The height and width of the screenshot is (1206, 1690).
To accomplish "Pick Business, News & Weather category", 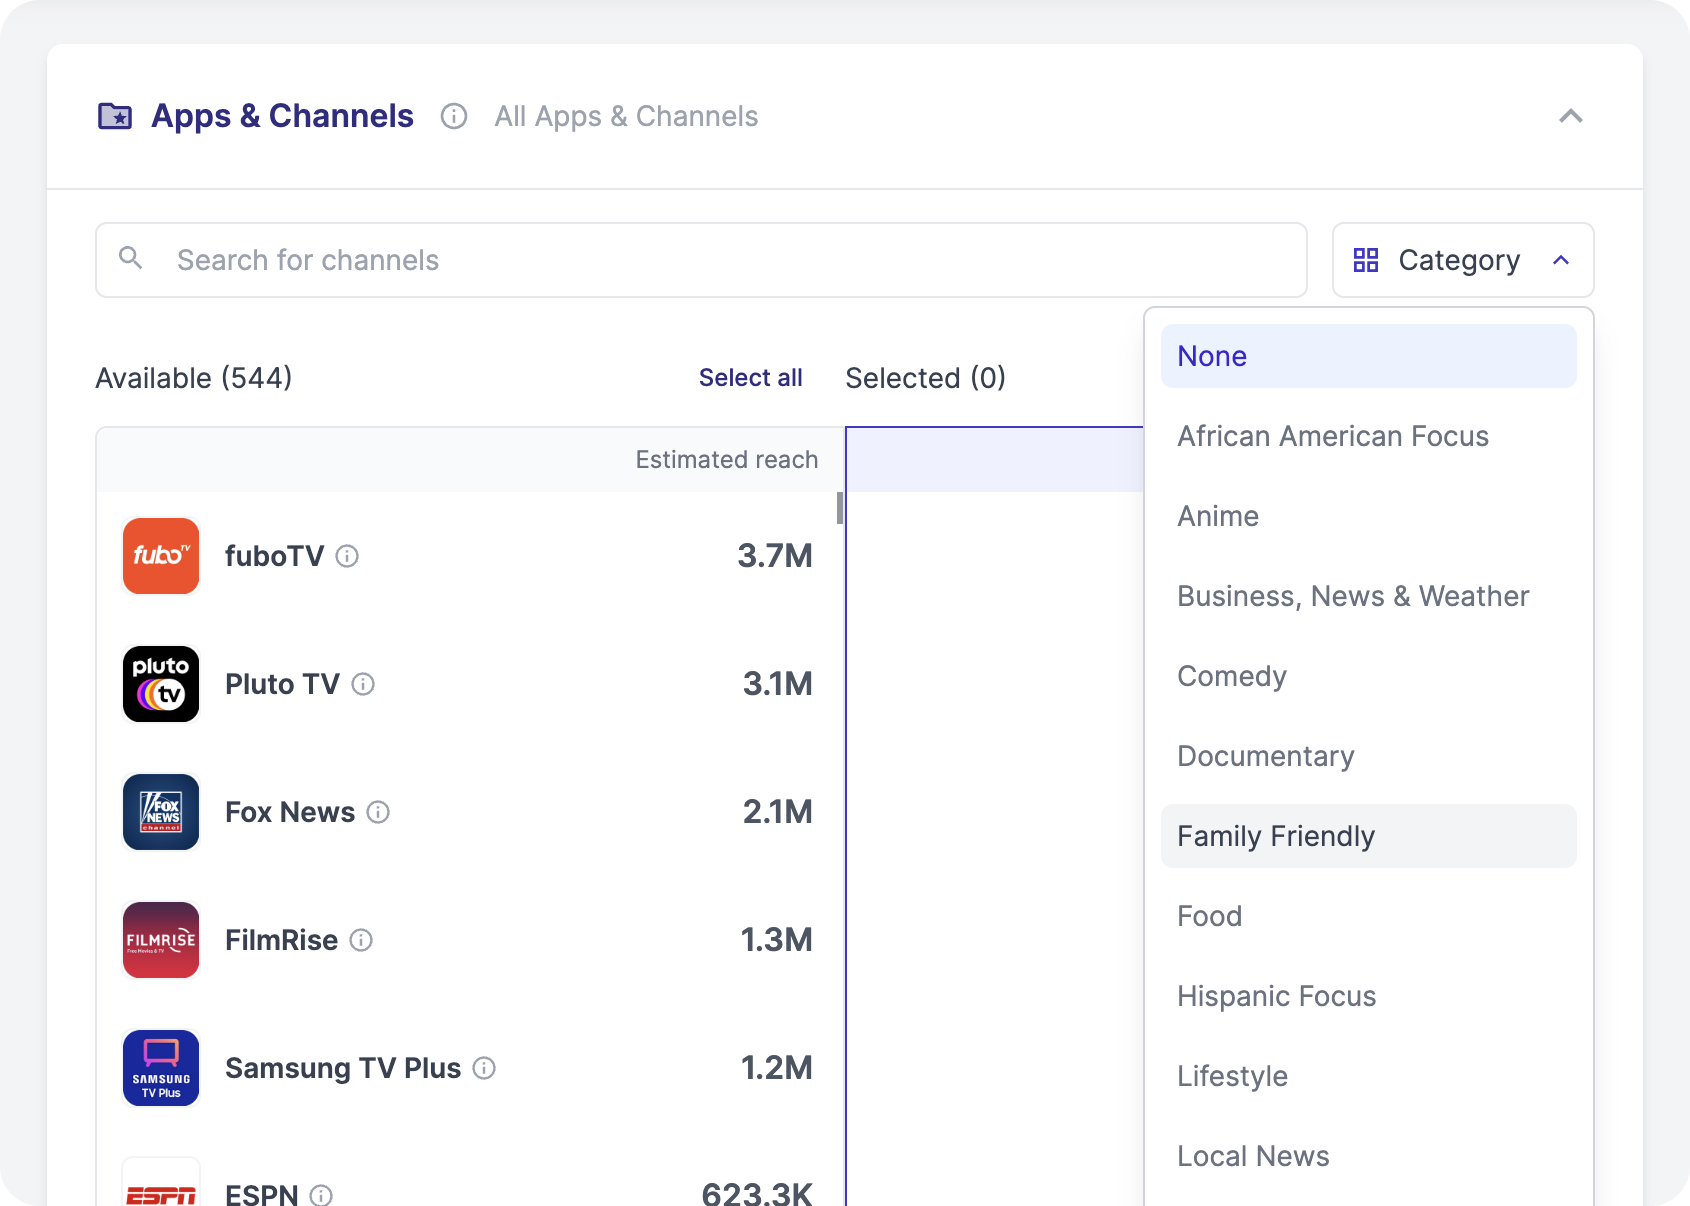I will 1368,596.
